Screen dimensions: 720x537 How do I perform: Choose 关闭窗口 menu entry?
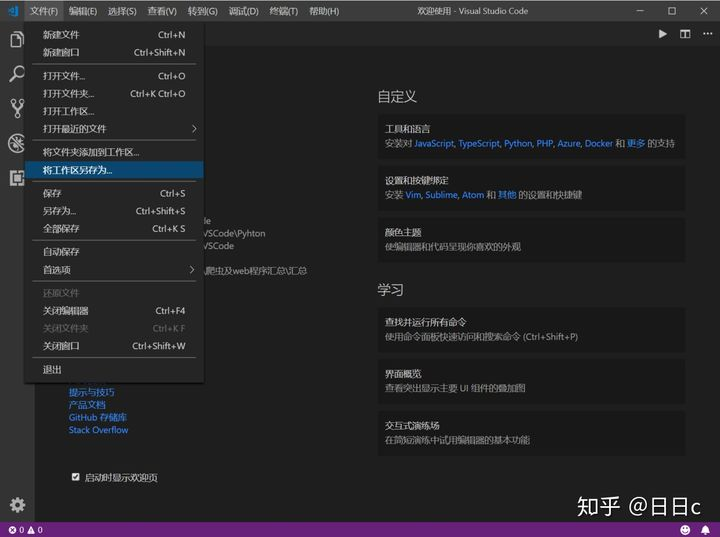coord(115,346)
